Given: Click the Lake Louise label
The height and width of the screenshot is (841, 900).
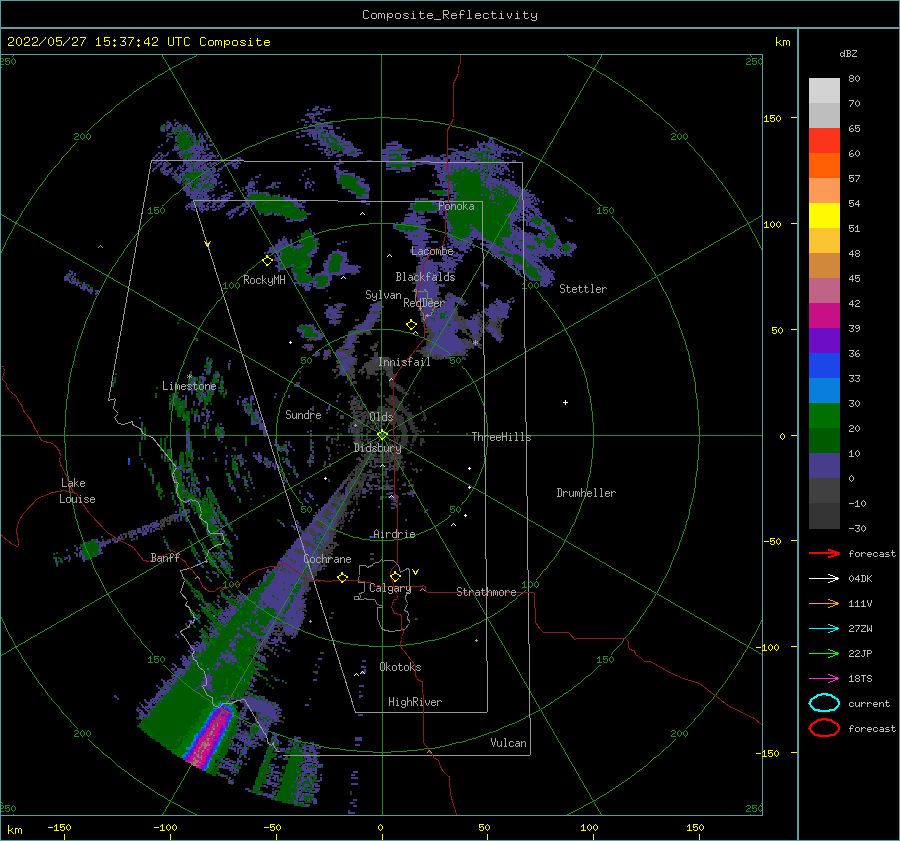Looking at the screenshot, I should click(77, 491).
